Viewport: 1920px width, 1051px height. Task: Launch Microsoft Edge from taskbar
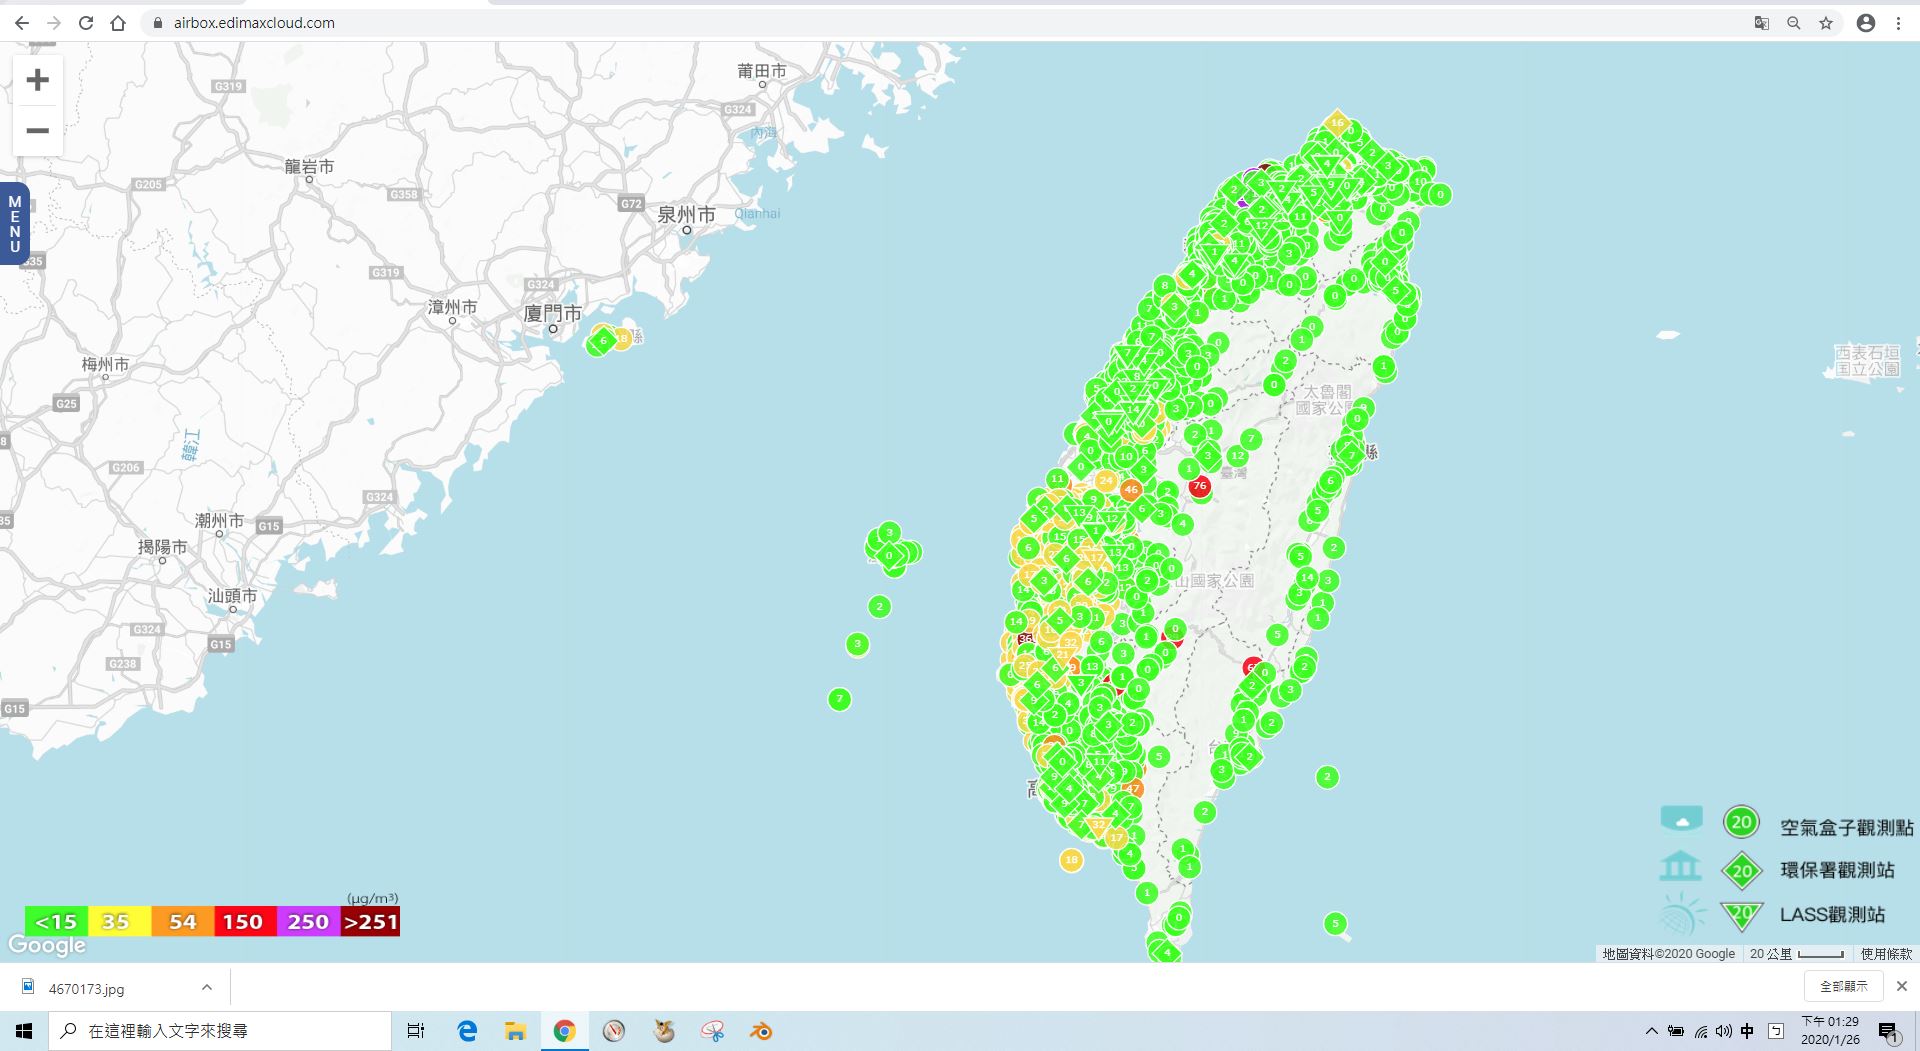pyautogui.click(x=467, y=1031)
